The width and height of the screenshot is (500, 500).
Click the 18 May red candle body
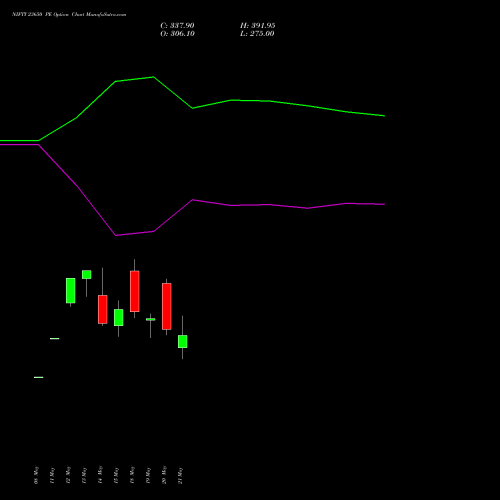135,291
